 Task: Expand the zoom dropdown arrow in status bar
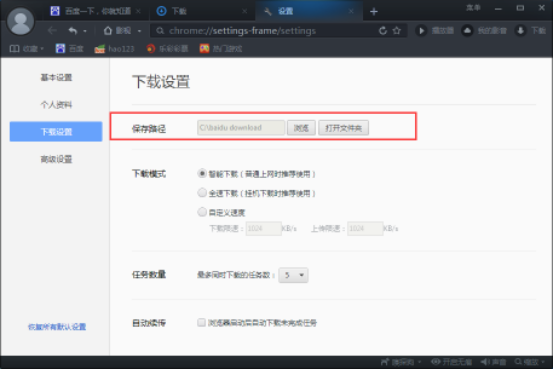[543, 362]
